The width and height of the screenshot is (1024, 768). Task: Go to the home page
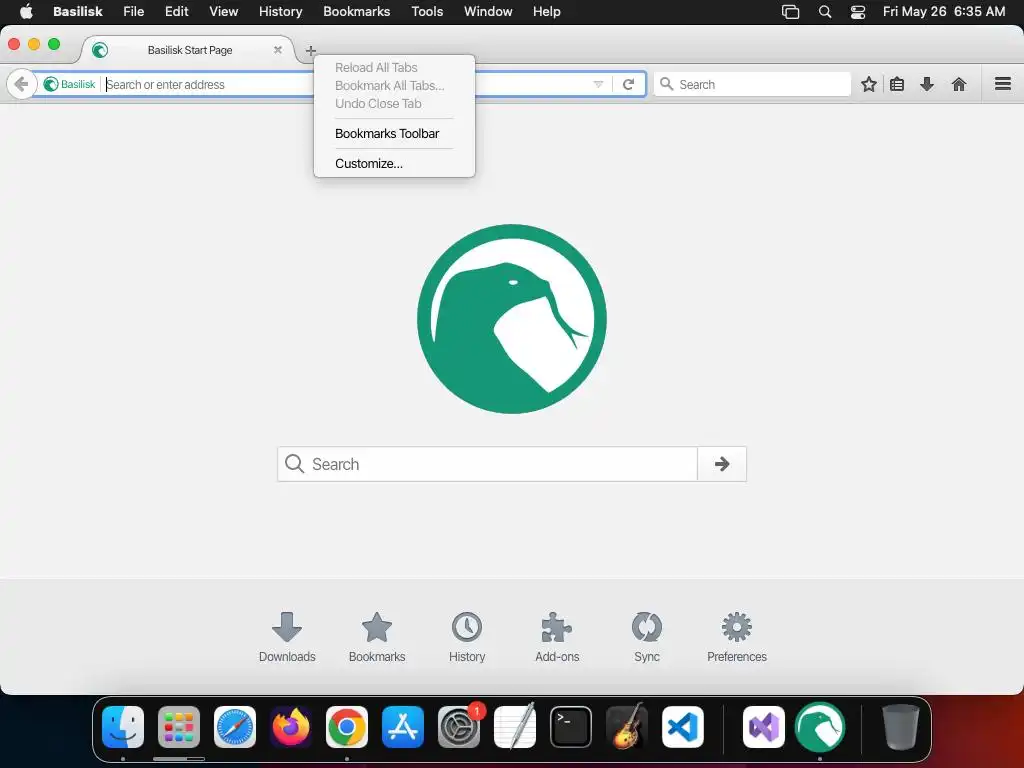click(x=959, y=84)
